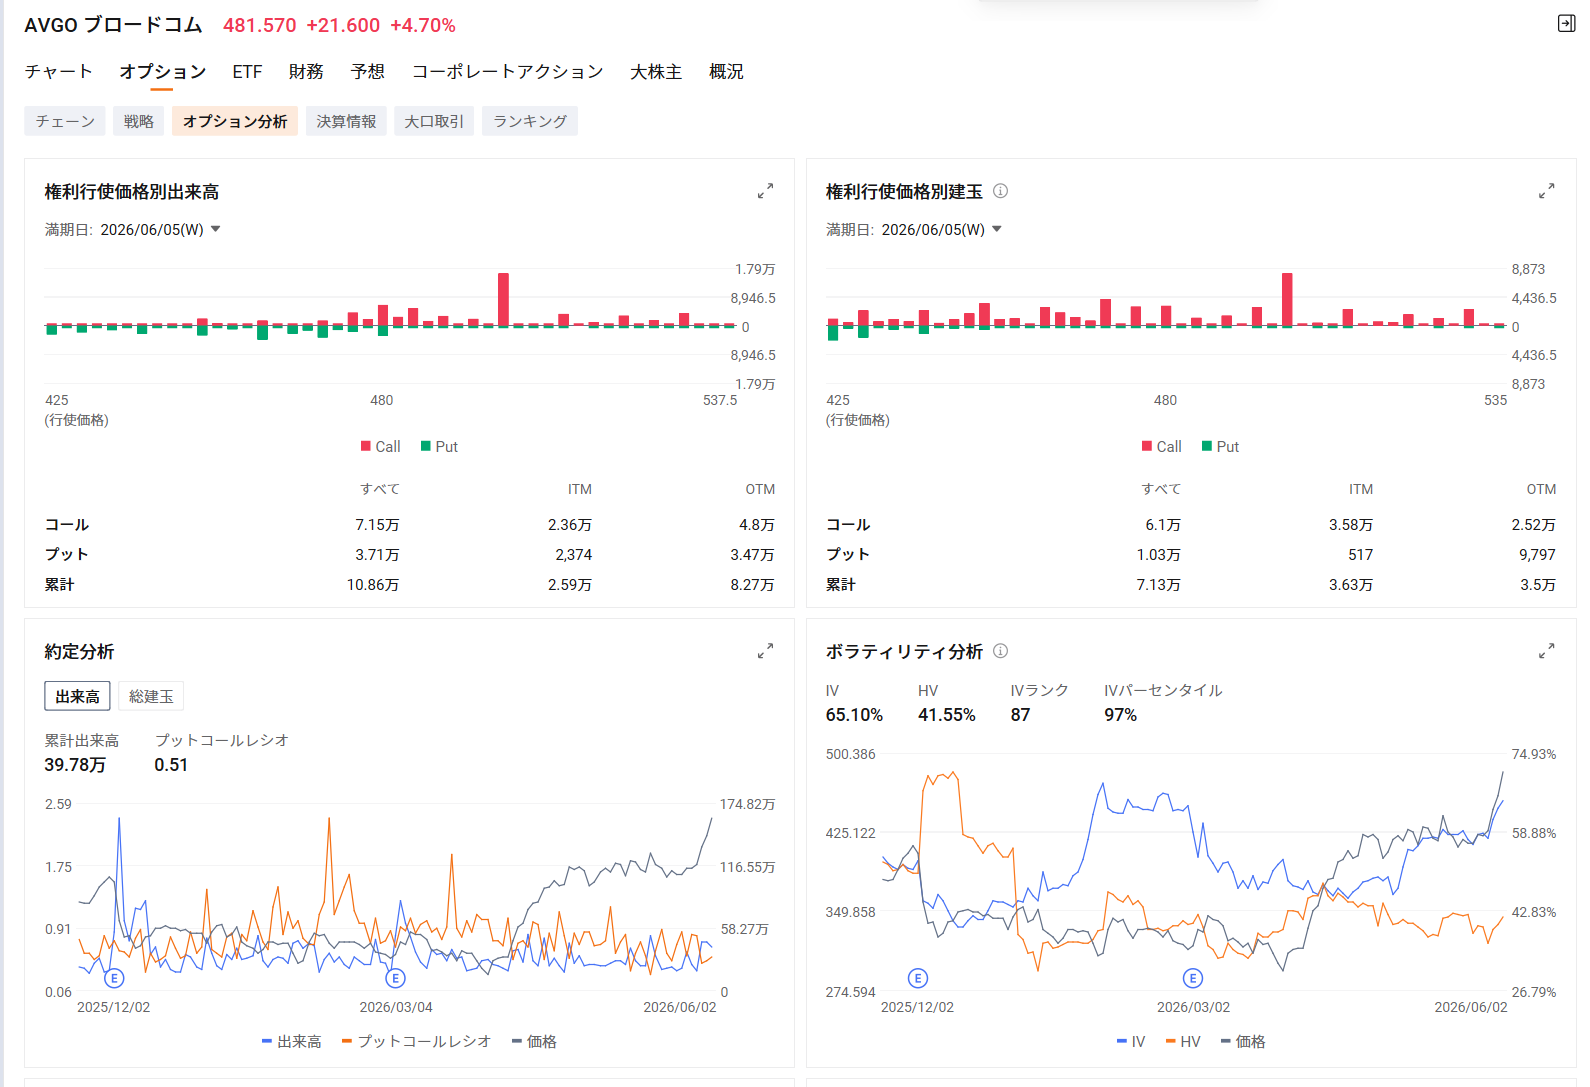Select the 戦略 sub-tab

139,121
